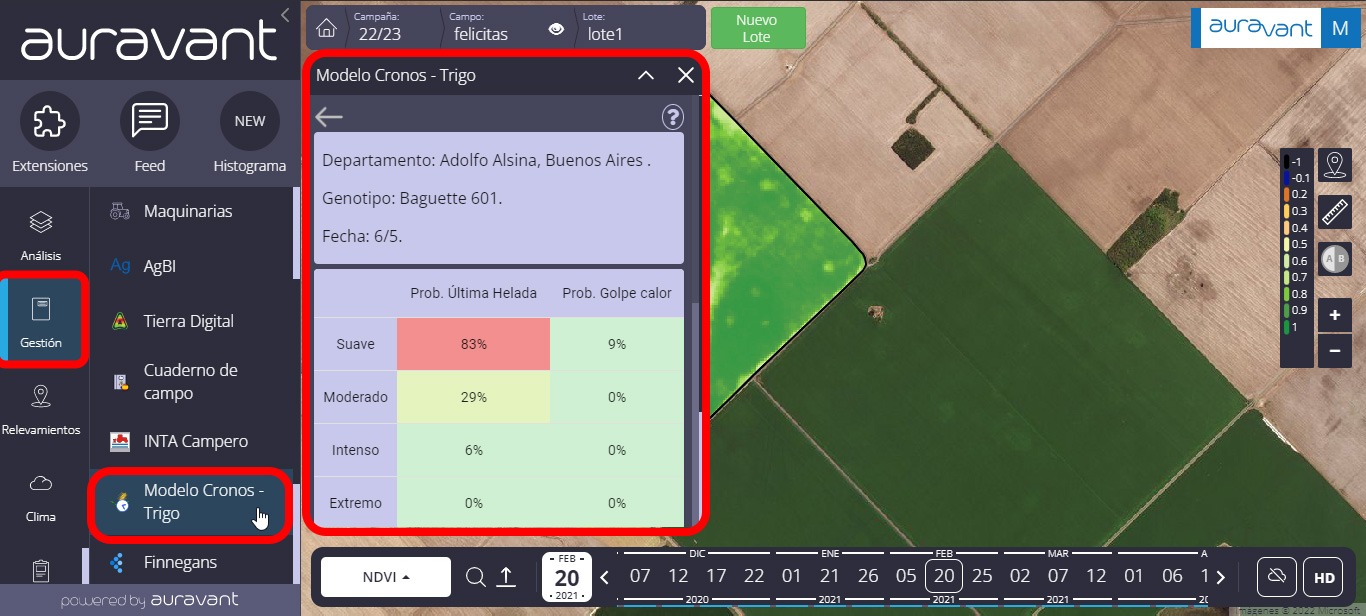Image resolution: width=1366 pixels, height=616 pixels.
Task: Open the Feb 20 2021 date picker
Action: 567,578
